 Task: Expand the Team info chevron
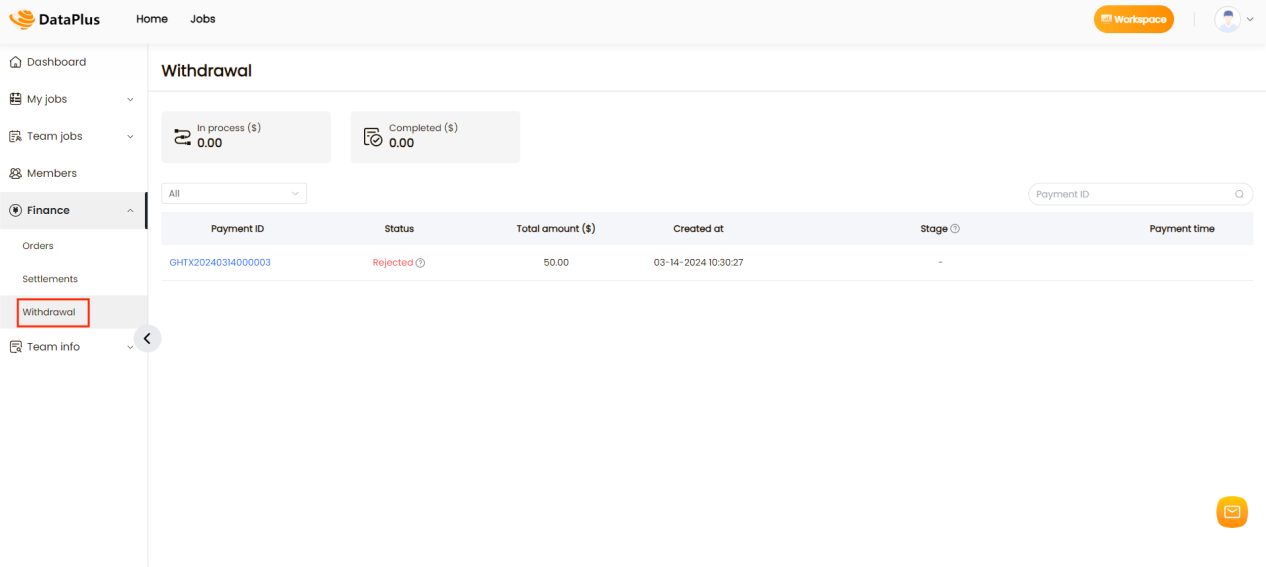point(130,347)
